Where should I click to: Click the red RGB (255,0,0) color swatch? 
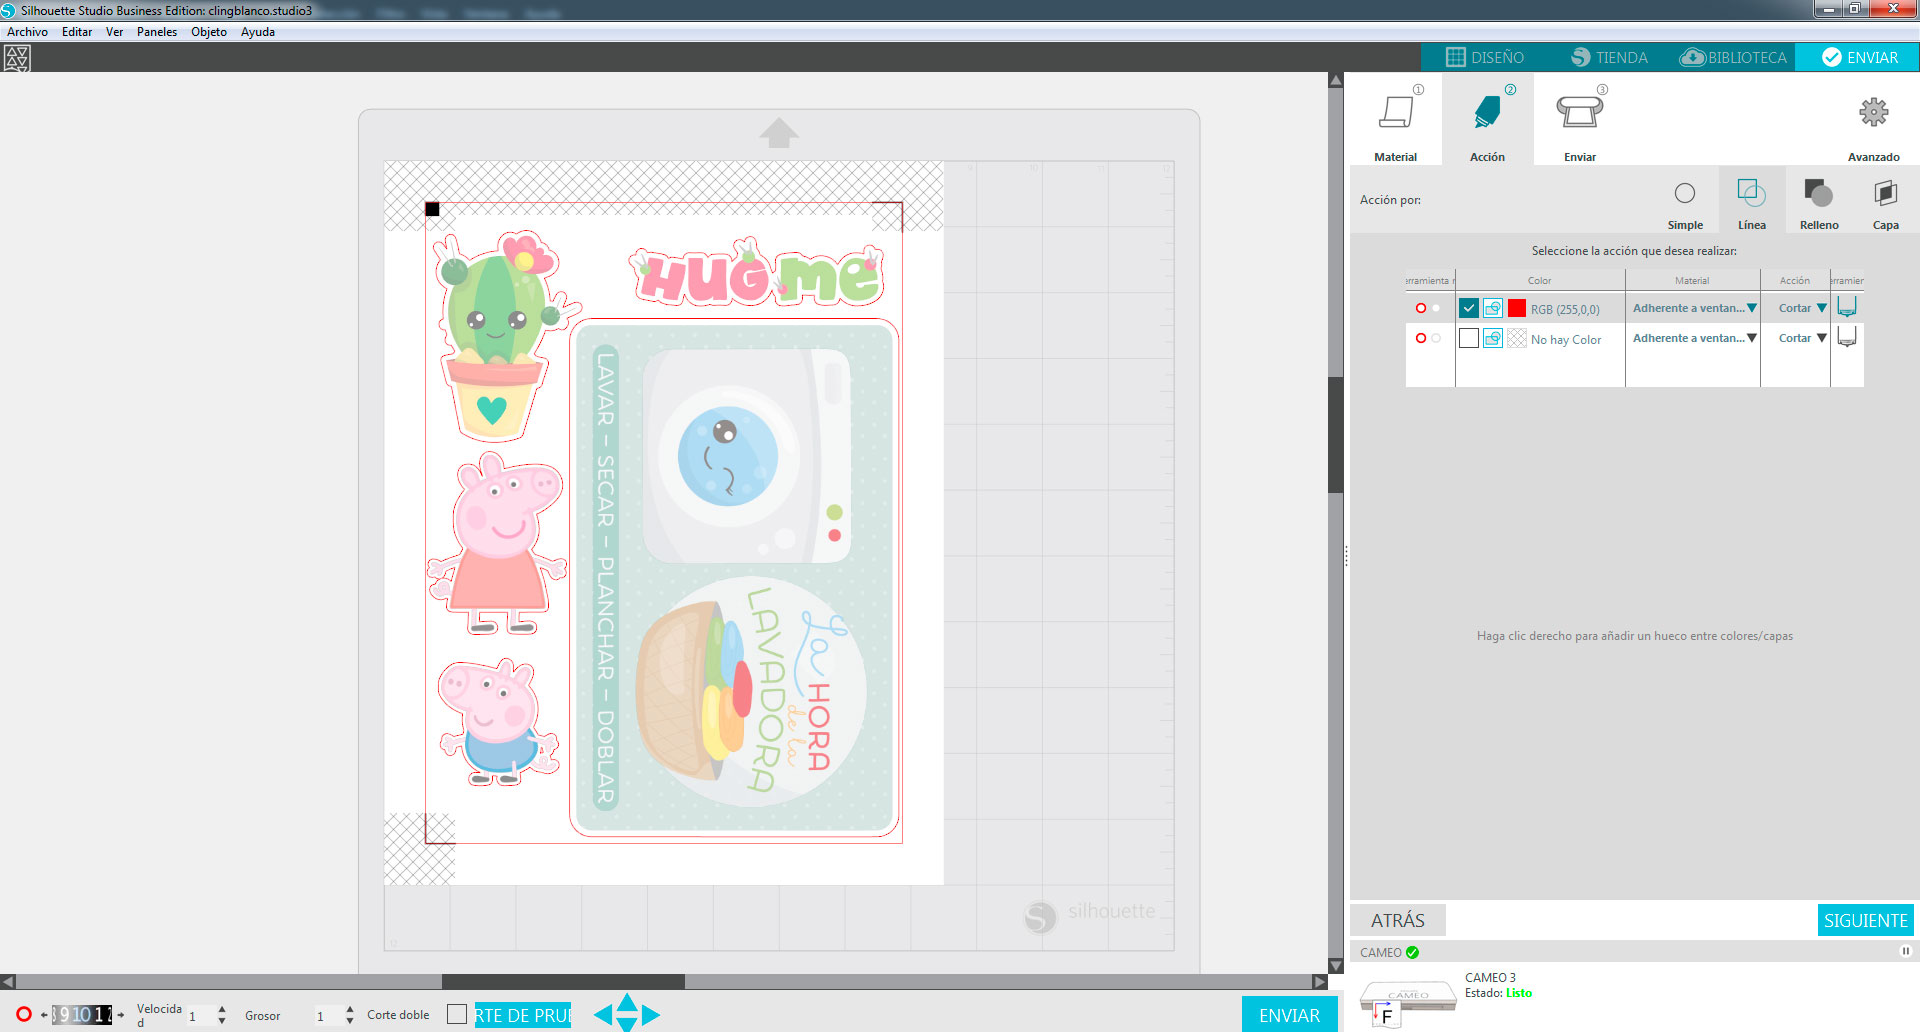1516,308
